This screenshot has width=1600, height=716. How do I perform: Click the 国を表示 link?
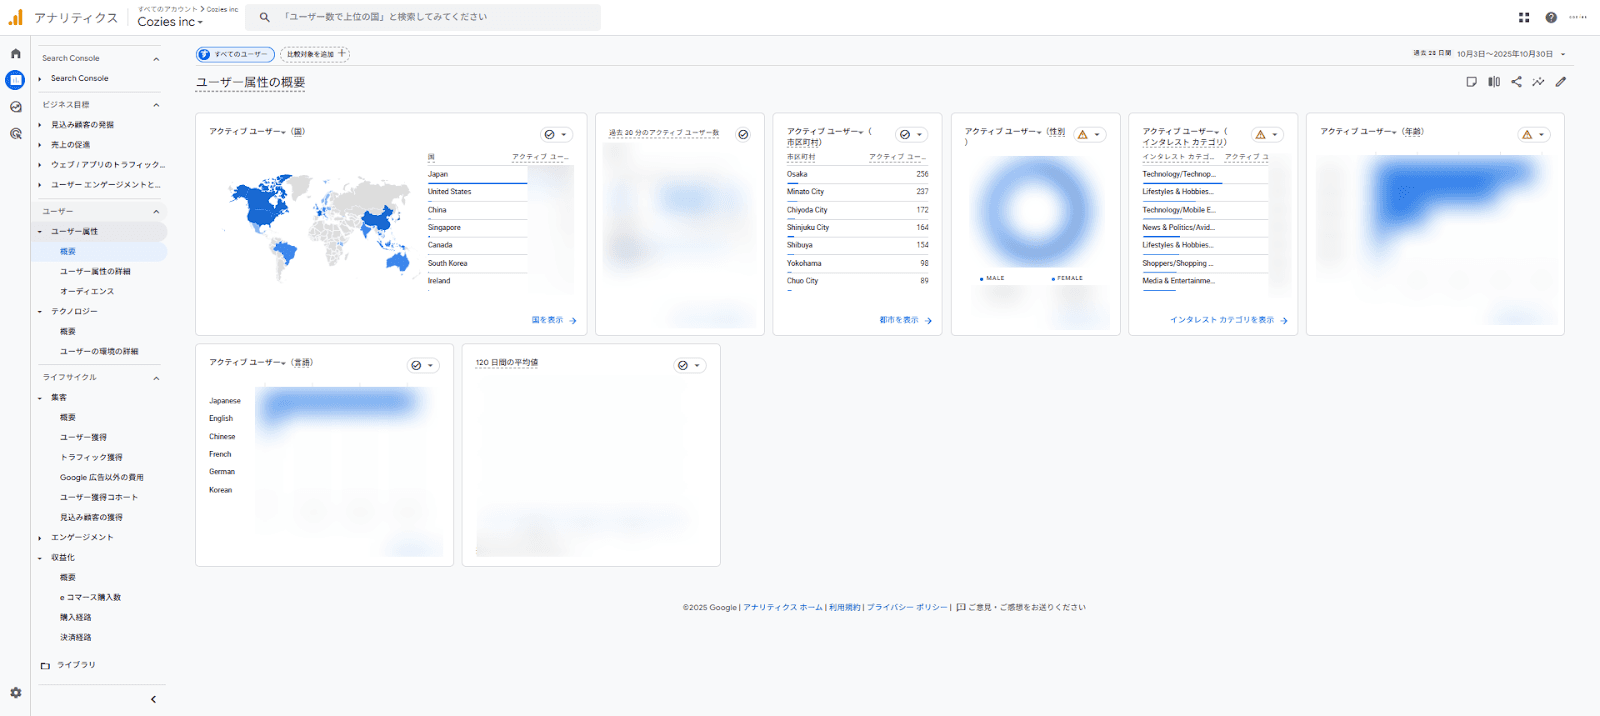[x=554, y=320]
